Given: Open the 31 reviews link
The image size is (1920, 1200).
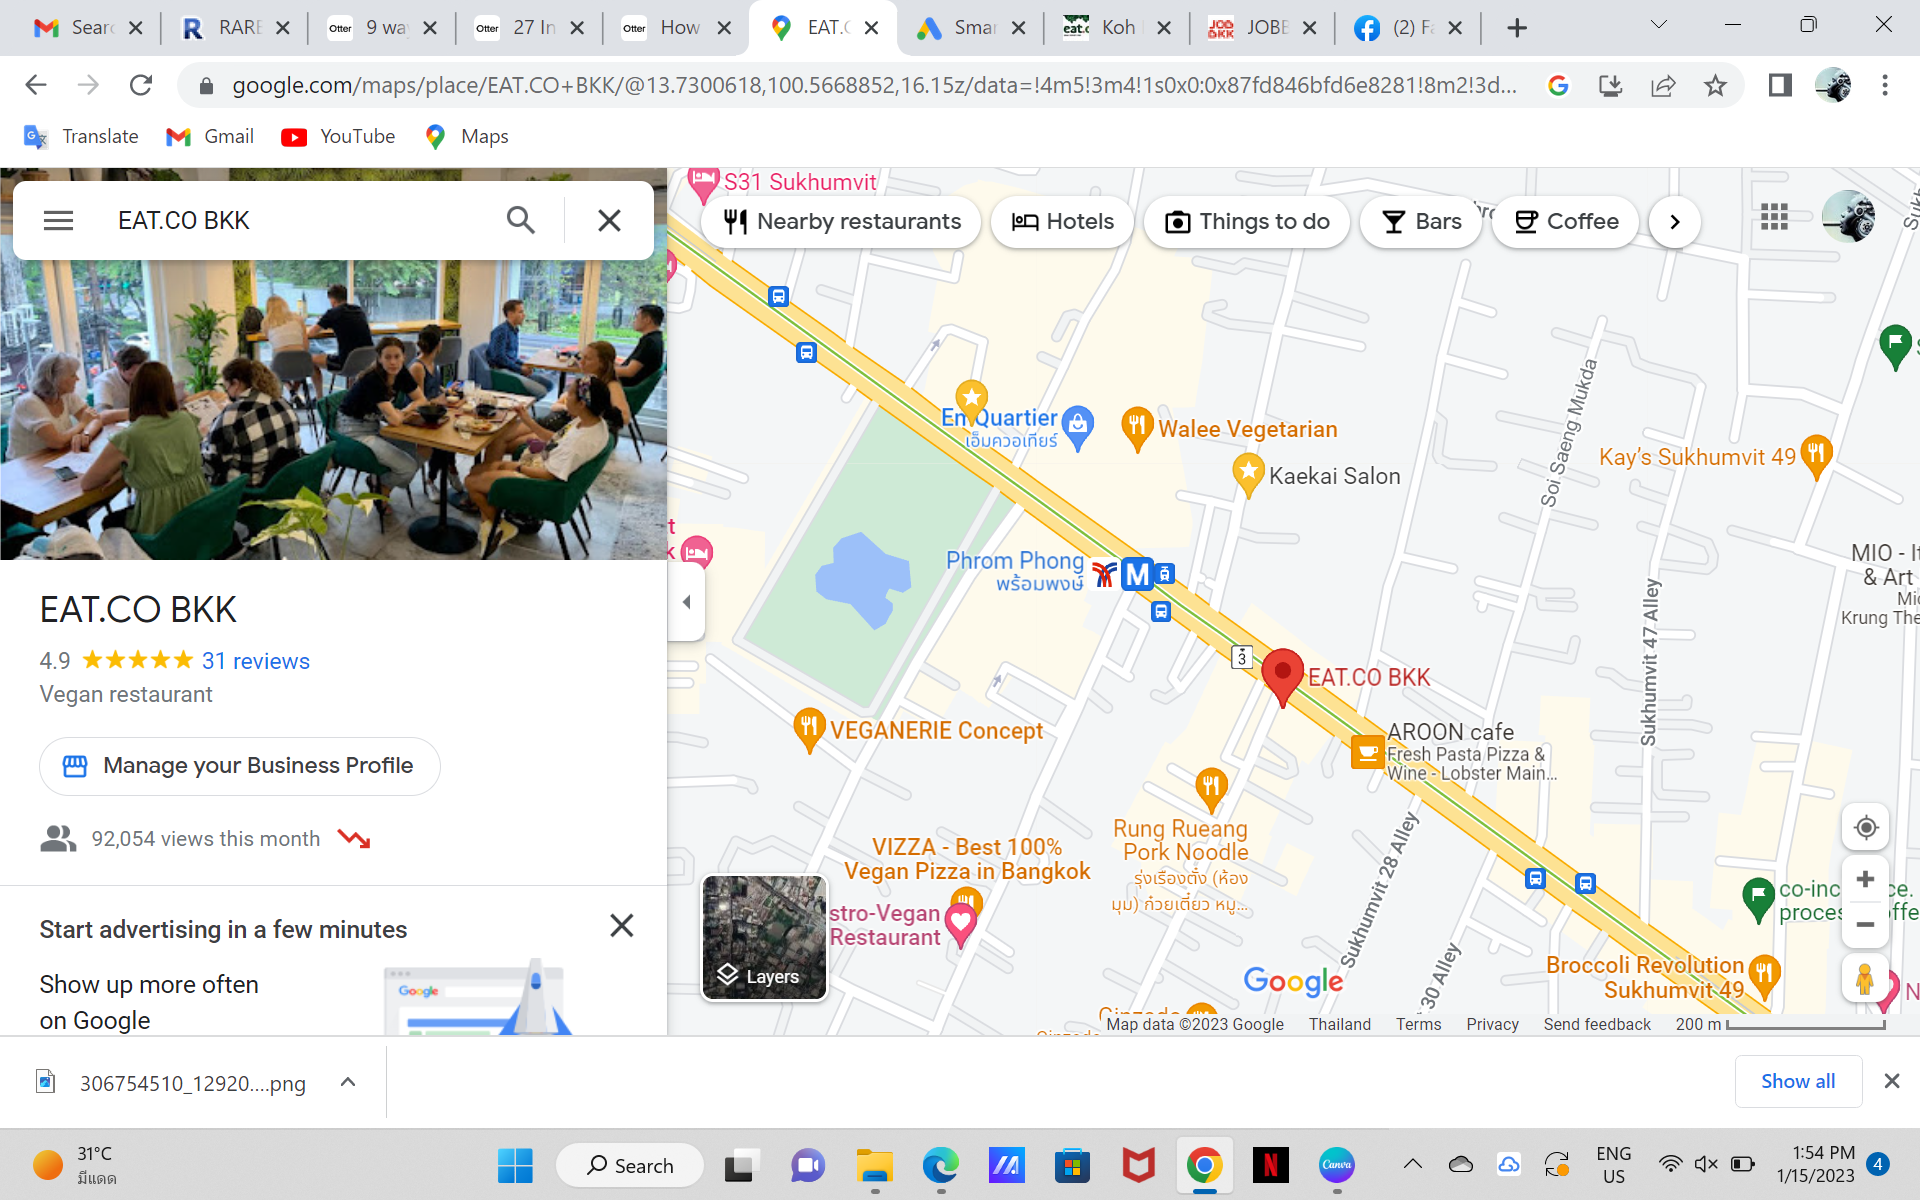Looking at the screenshot, I should [256, 661].
